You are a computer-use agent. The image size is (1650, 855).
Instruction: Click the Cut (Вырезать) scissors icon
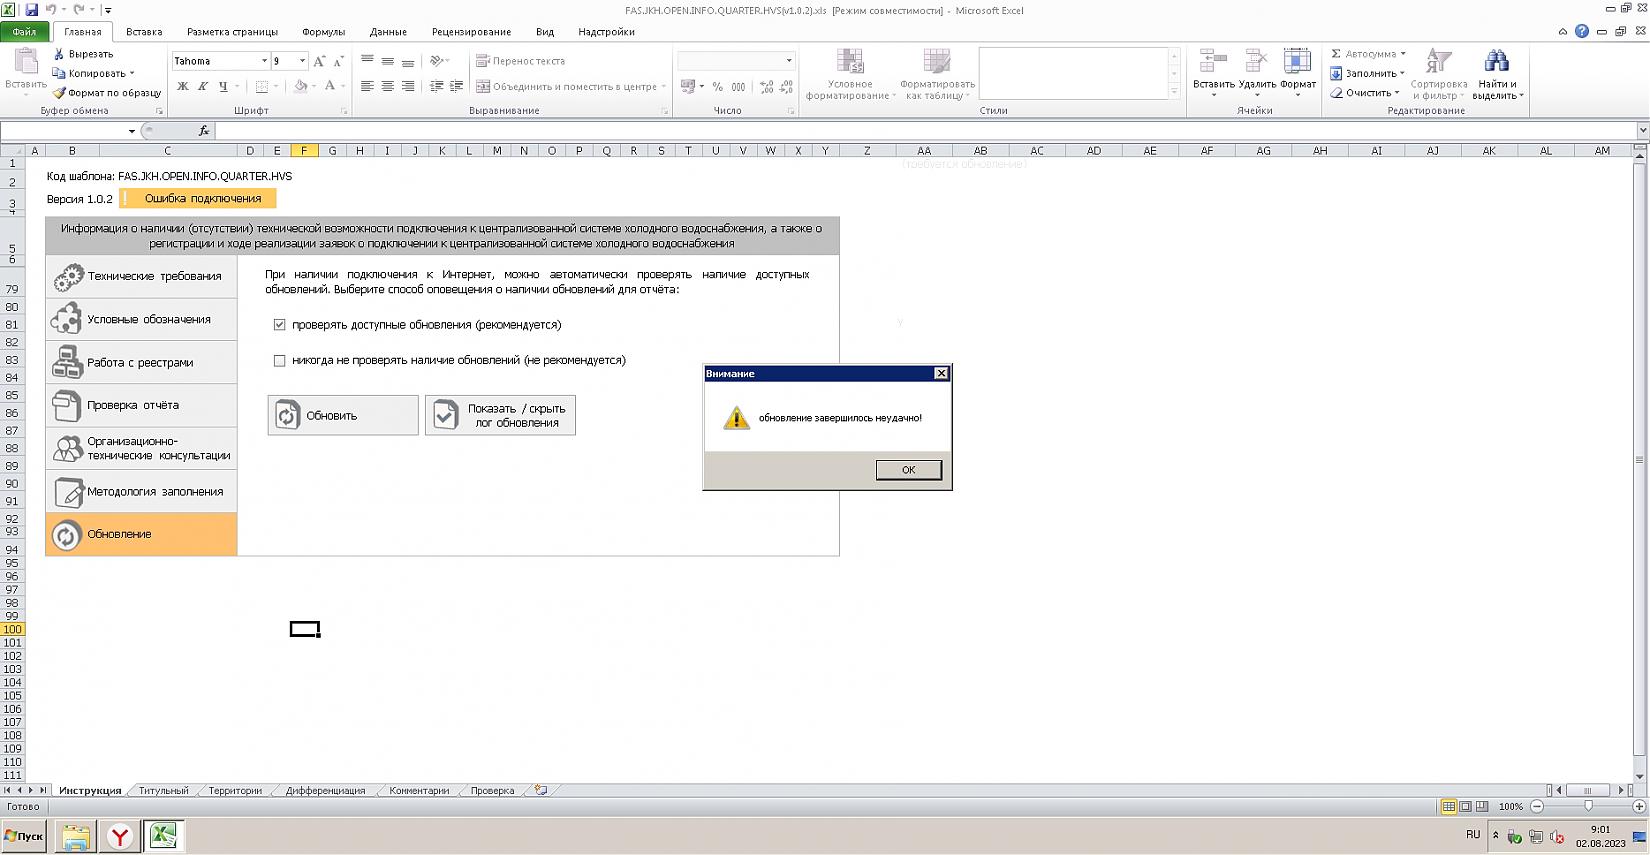click(x=59, y=54)
